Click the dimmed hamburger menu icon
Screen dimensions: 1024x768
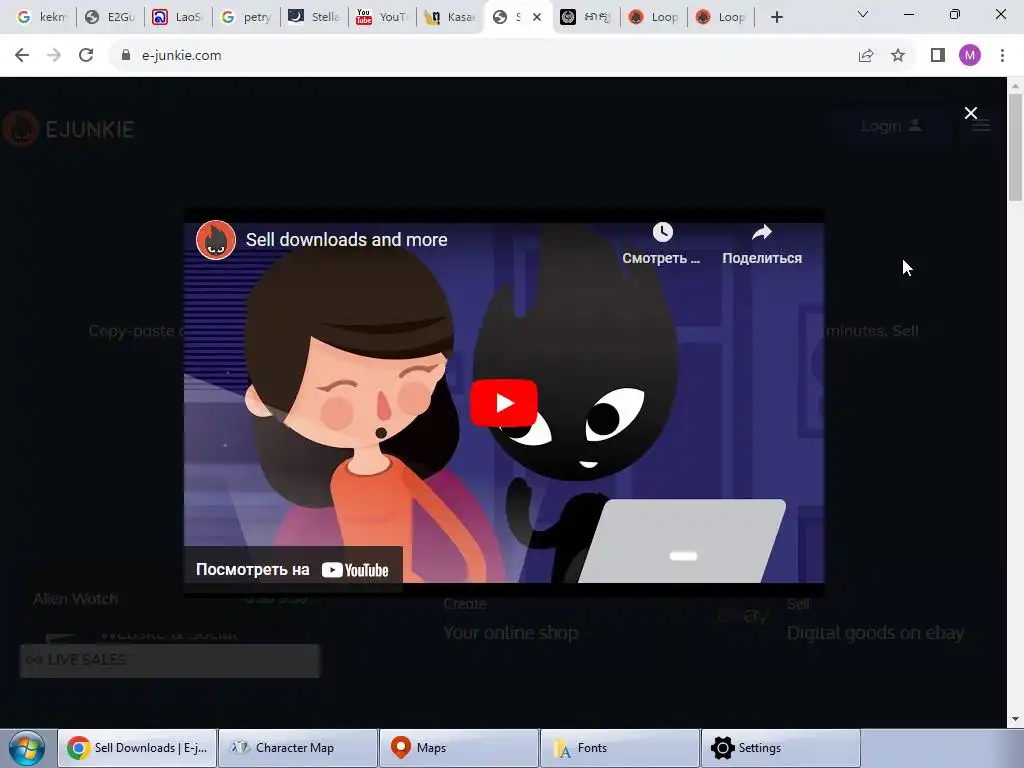pyautogui.click(x=981, y=125)
